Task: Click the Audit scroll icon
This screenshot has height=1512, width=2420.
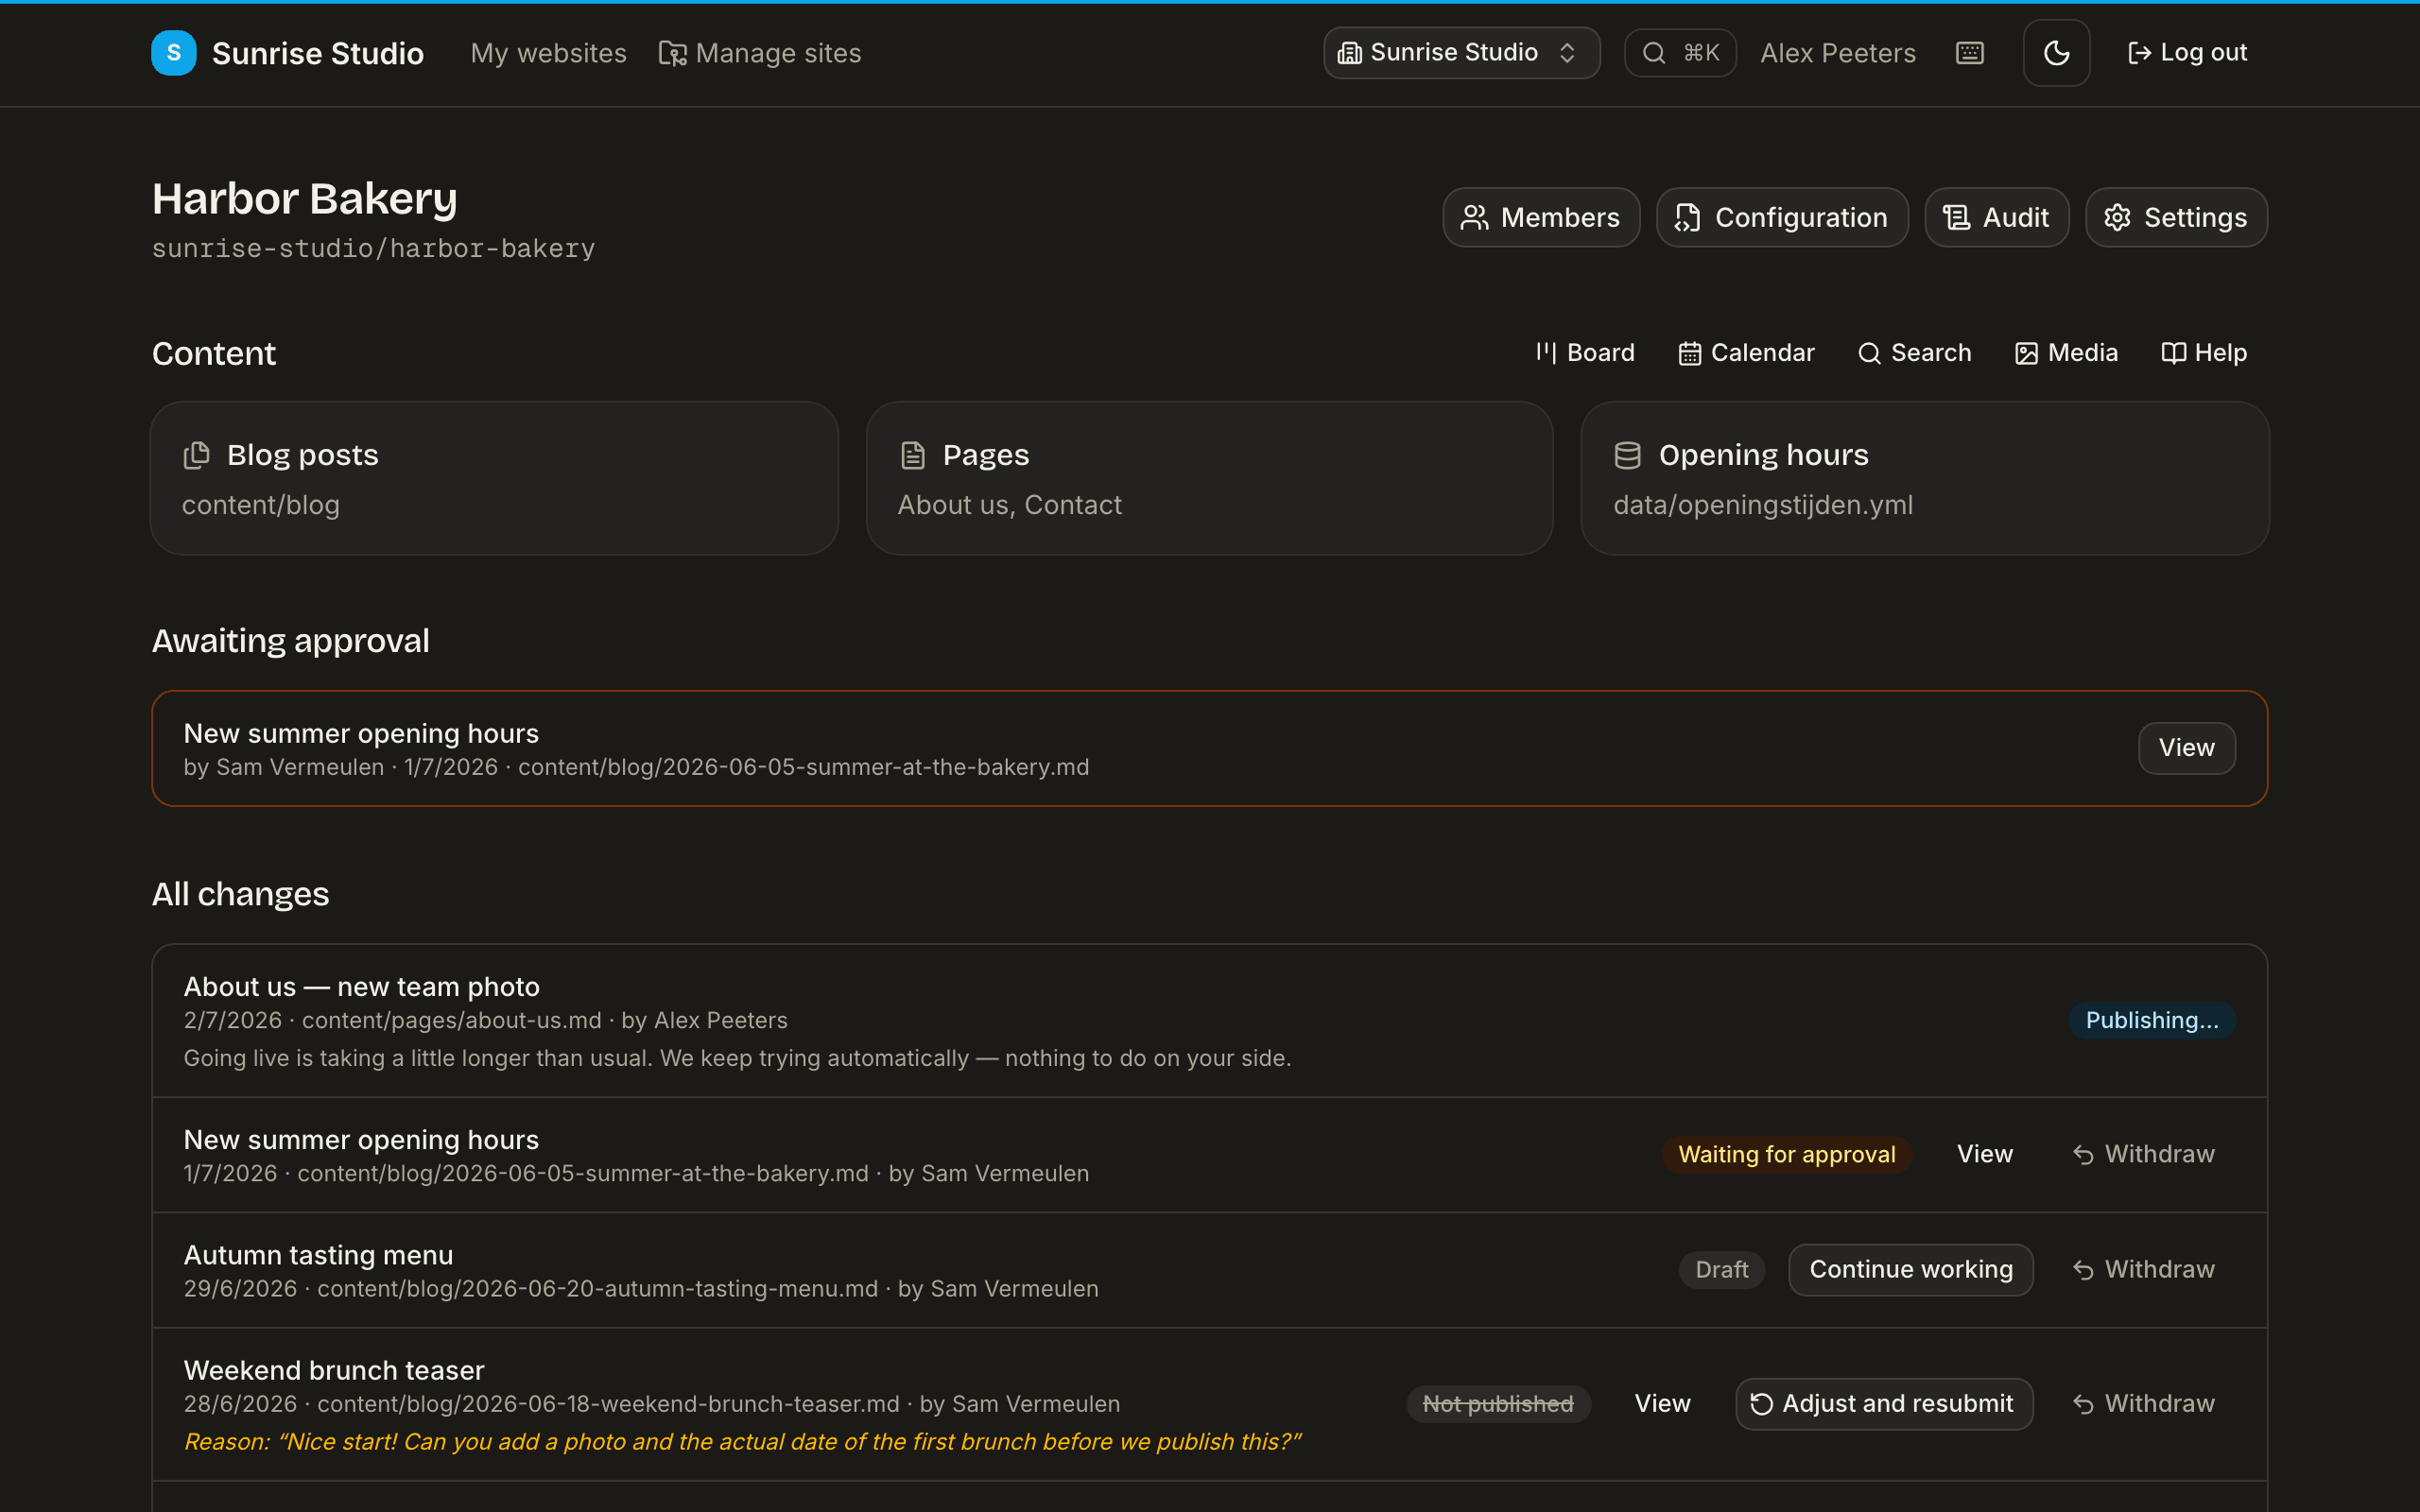Action: 1956,218
